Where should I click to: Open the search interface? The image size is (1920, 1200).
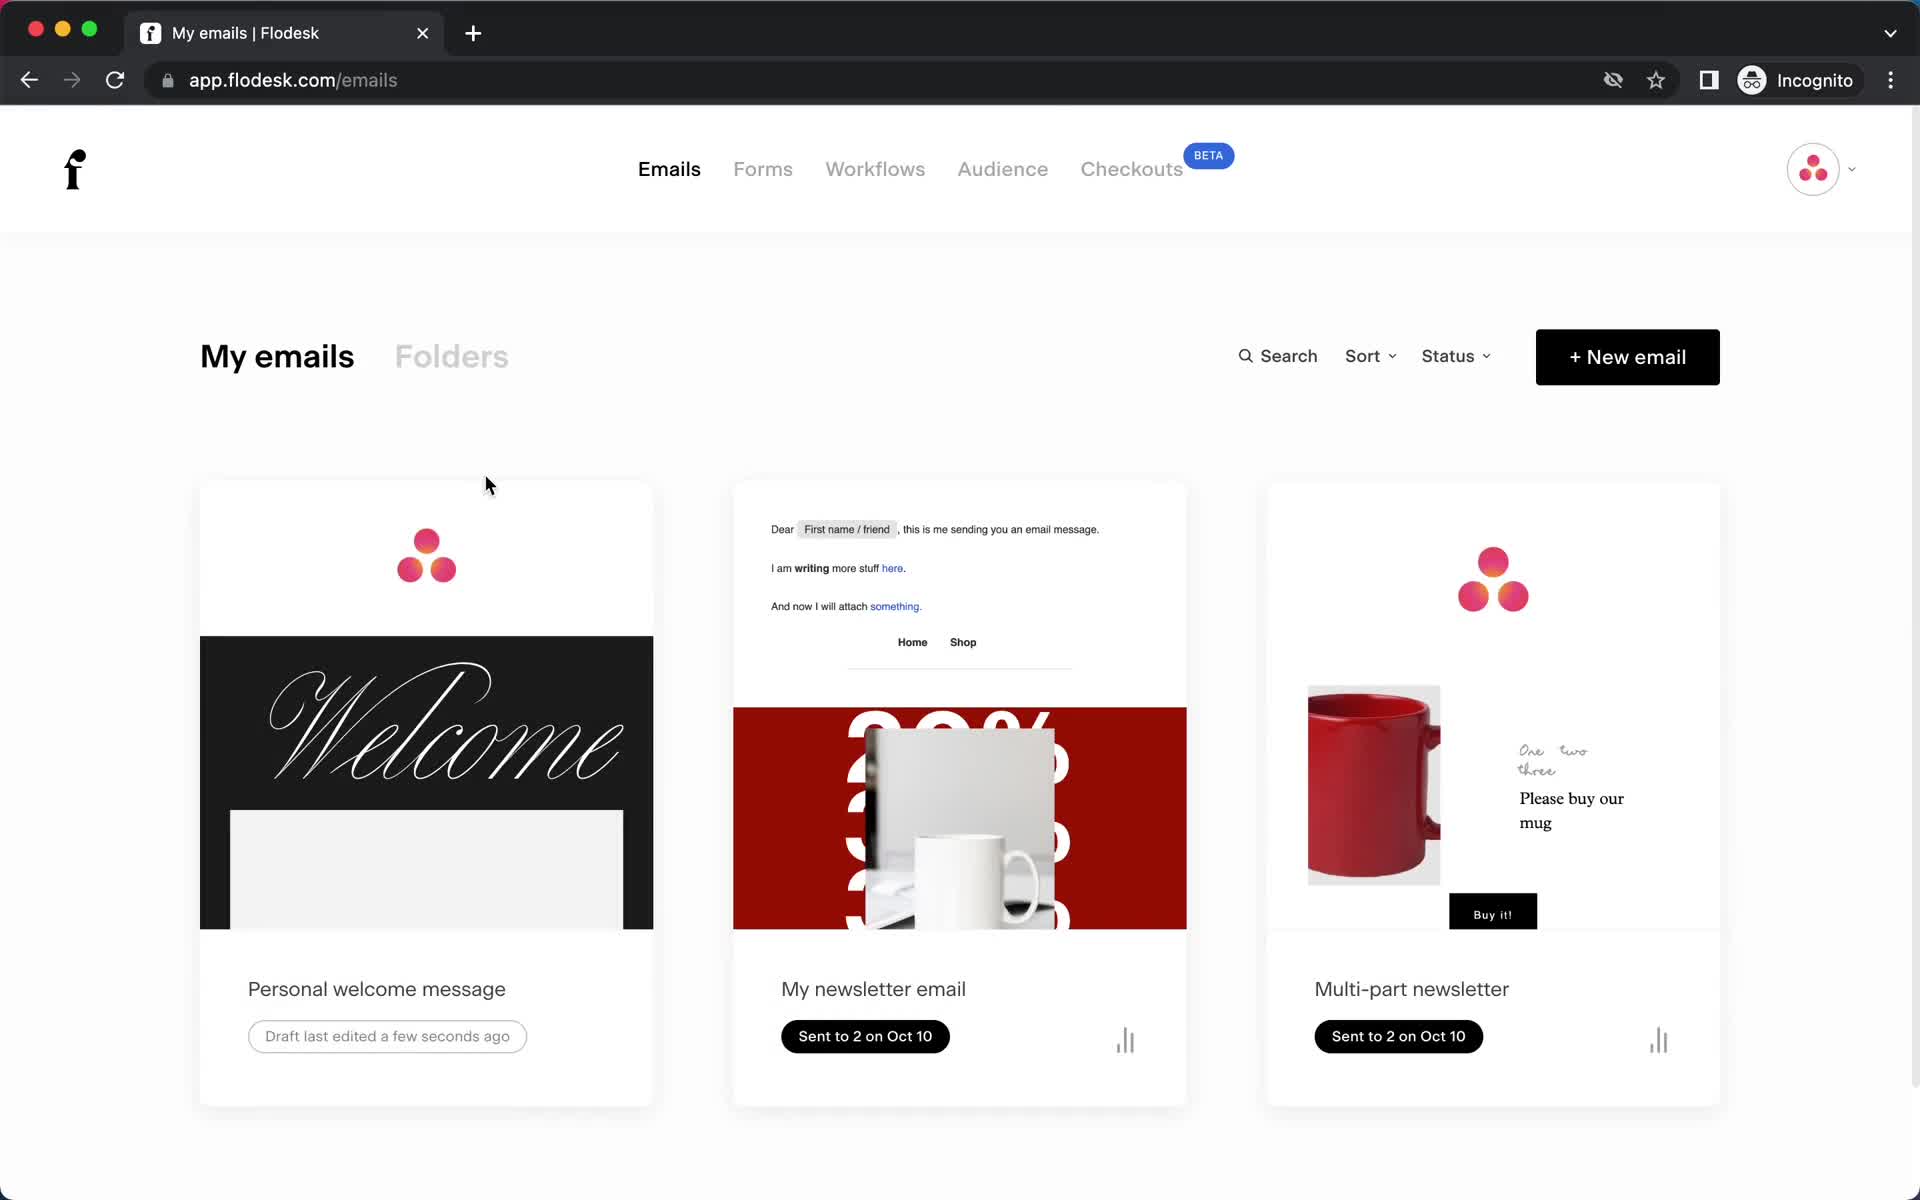coord(1277,355)
